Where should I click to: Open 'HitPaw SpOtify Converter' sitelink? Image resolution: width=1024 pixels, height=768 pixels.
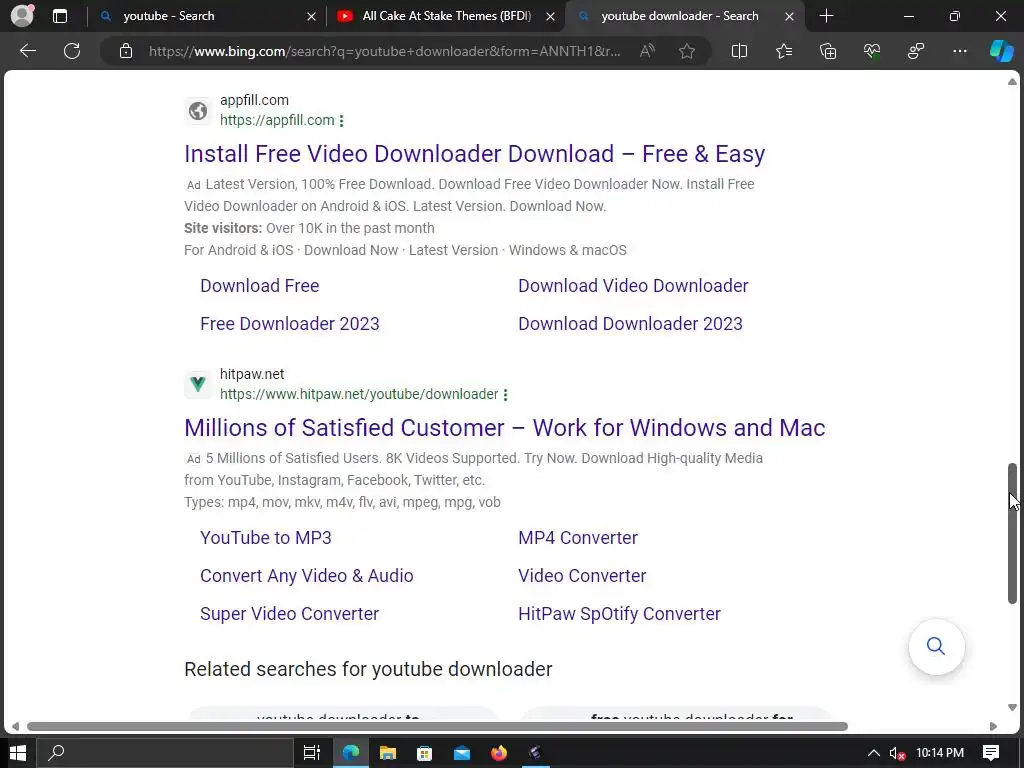[619, 613]
